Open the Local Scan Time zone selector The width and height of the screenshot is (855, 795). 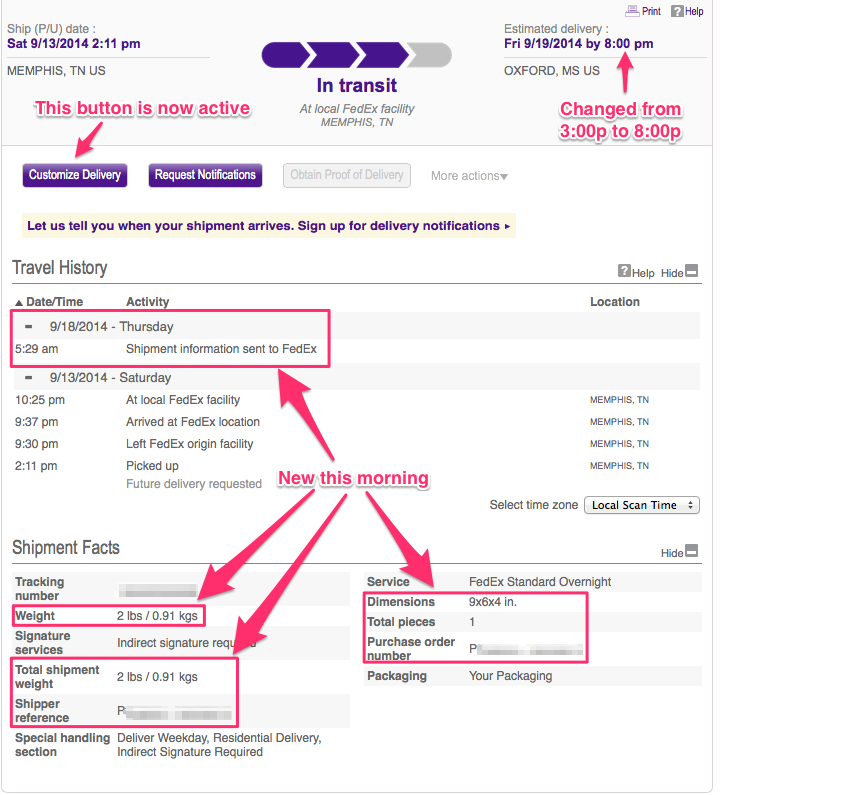pos(641,505)
